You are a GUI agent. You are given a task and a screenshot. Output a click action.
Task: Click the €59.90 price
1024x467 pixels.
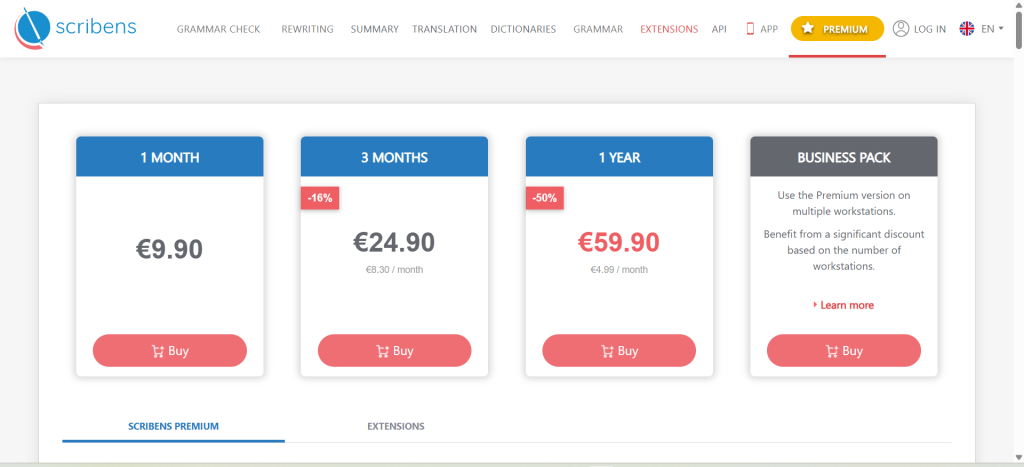tap(619, 242)
